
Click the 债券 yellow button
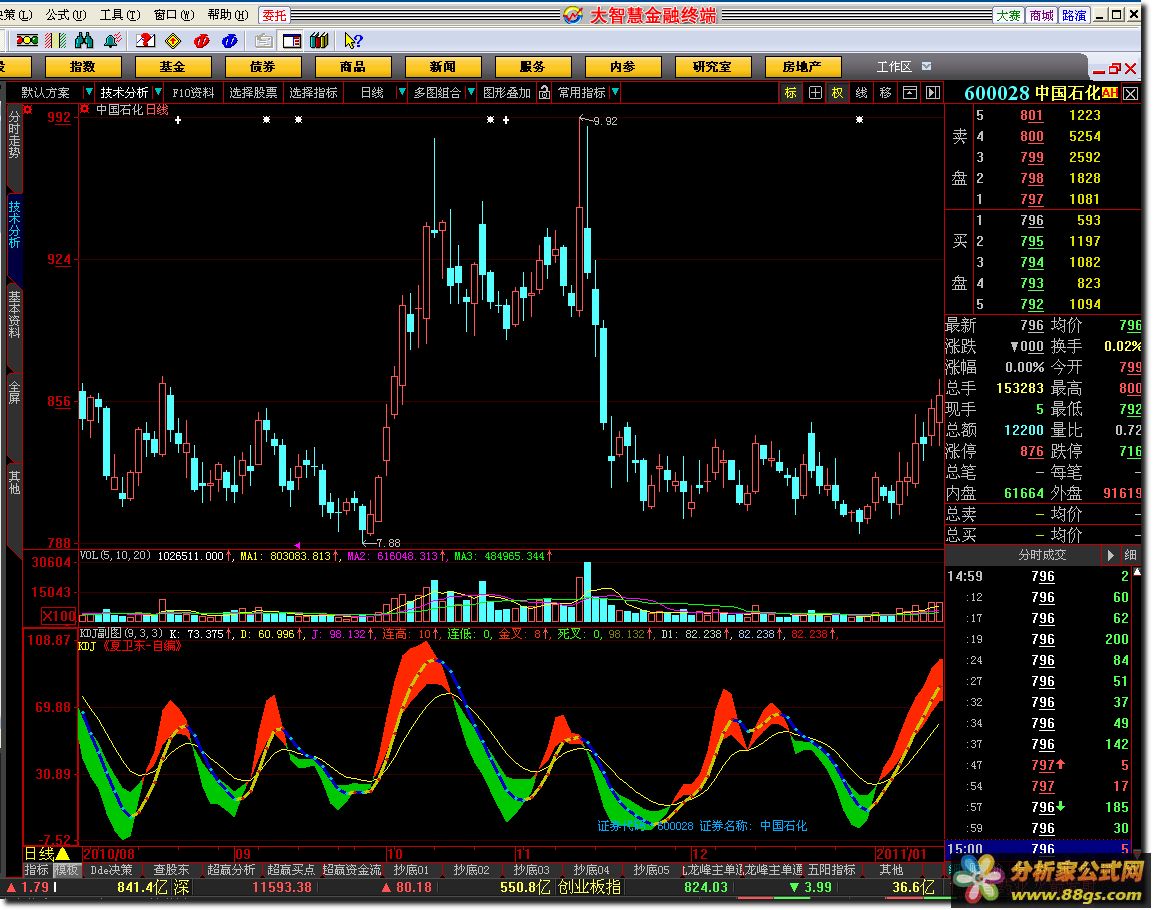(263, 67)
